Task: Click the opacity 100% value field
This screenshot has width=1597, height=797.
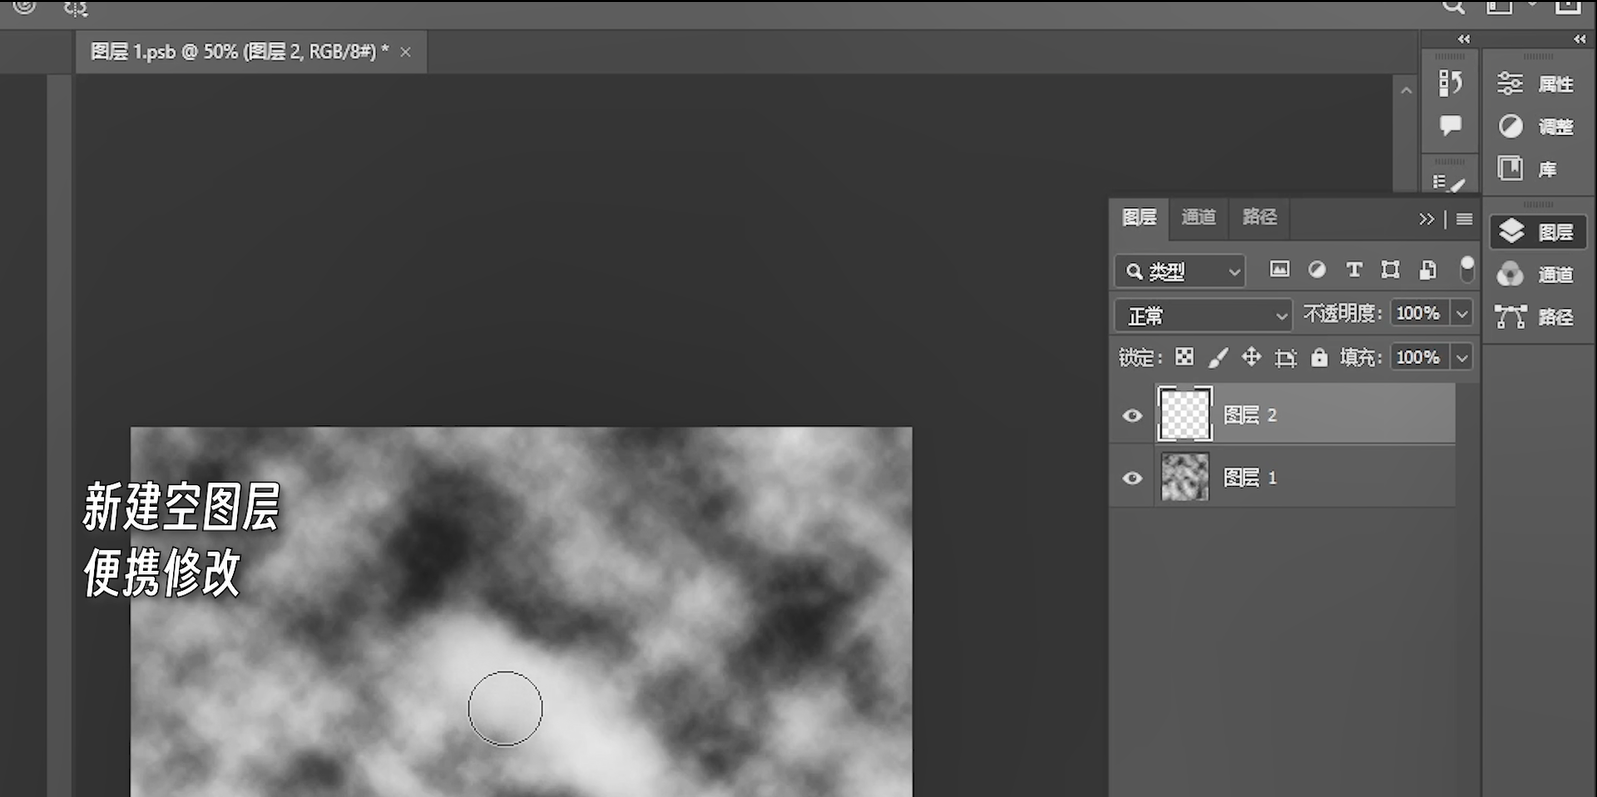Action: [x=1419, y=314]
